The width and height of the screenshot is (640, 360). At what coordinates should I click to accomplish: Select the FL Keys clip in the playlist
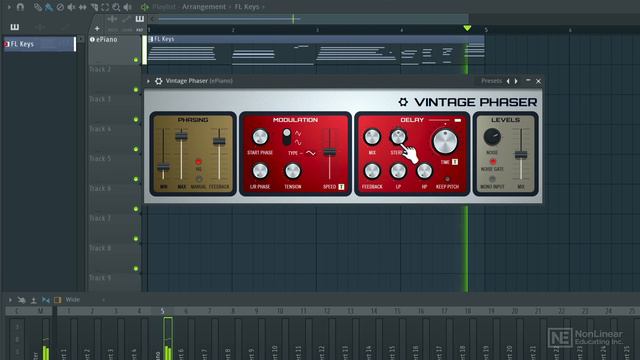coord(316,51)
